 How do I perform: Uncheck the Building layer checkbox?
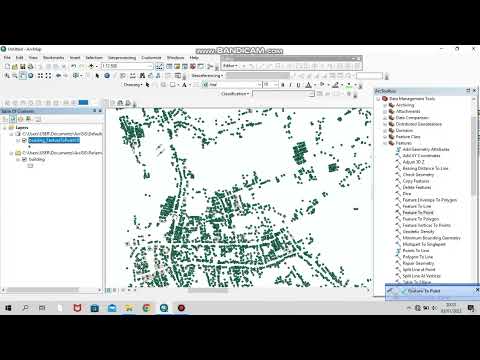pos(24,159)
